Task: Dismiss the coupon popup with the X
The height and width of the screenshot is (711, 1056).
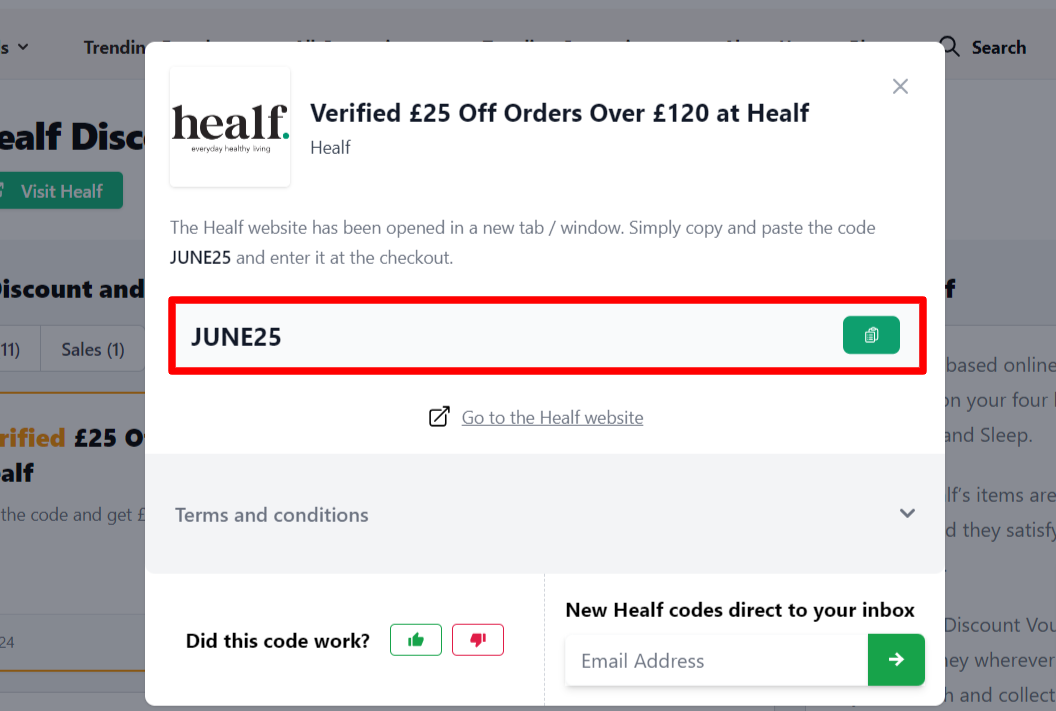Action: pos(899,86)
